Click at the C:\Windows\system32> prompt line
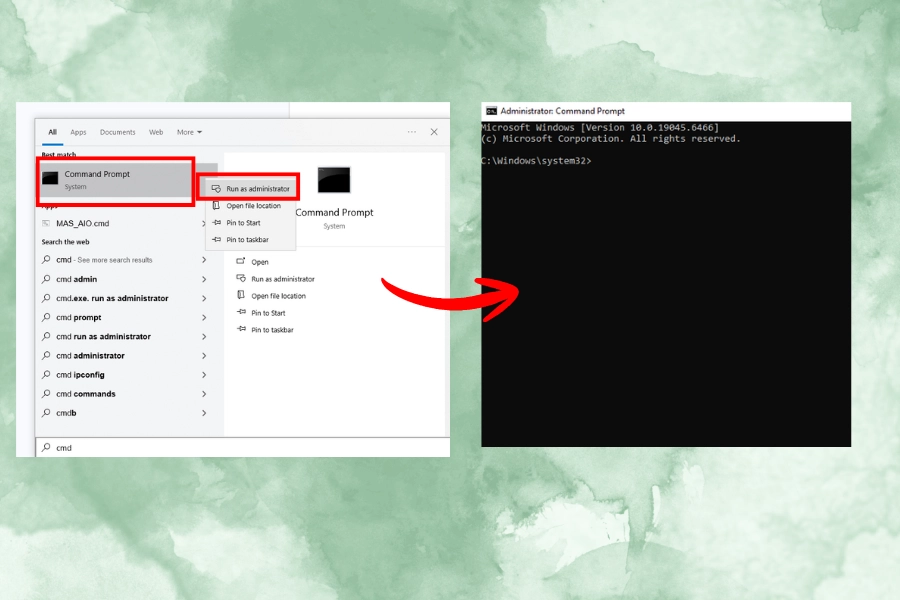Screen dimensions: 900x600 coord(536,161)
